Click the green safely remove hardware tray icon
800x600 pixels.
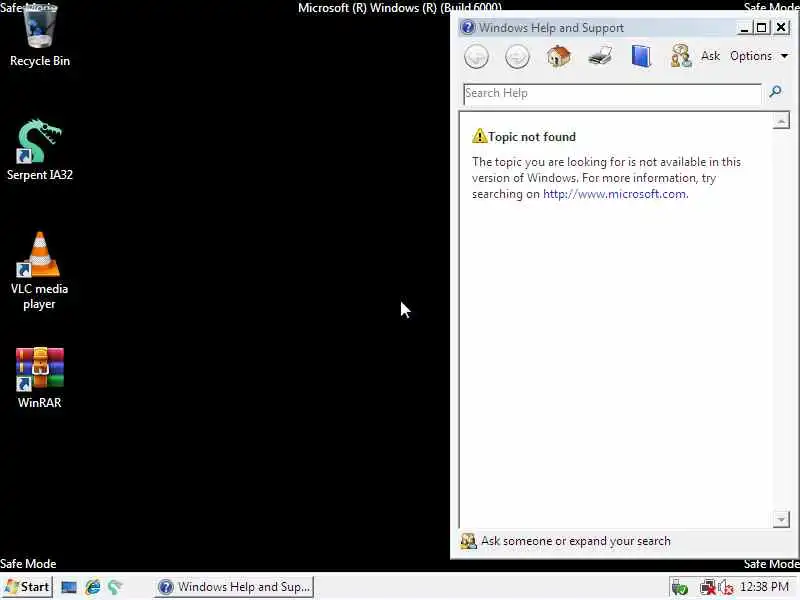click(679, 588)
